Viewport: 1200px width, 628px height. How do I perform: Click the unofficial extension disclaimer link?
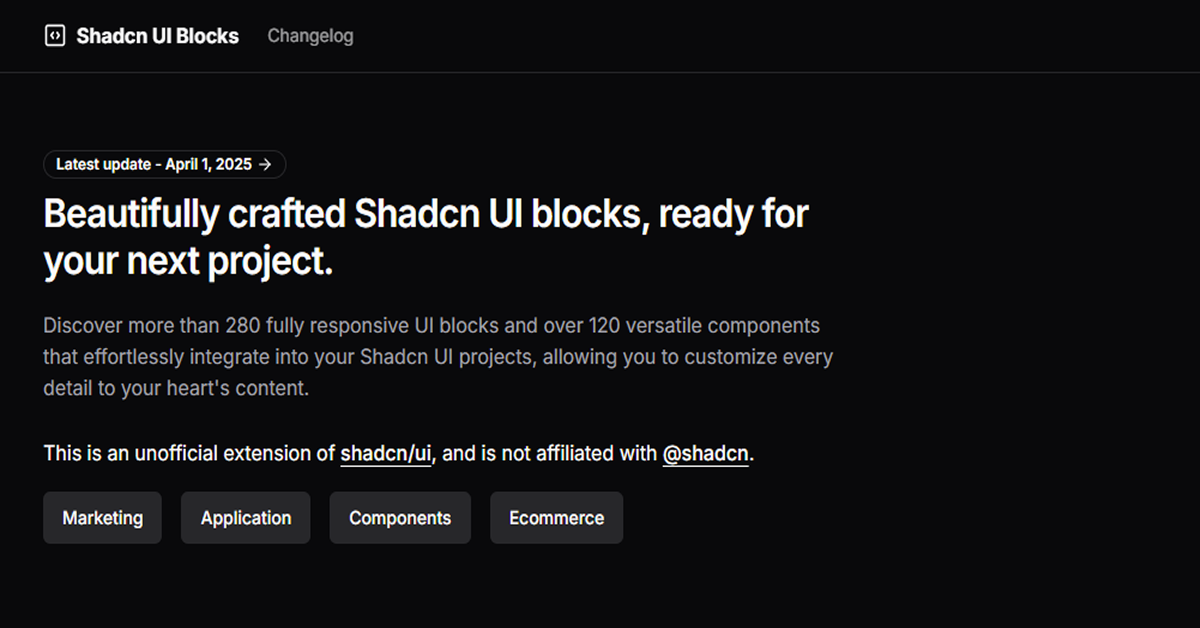point(385,453)
